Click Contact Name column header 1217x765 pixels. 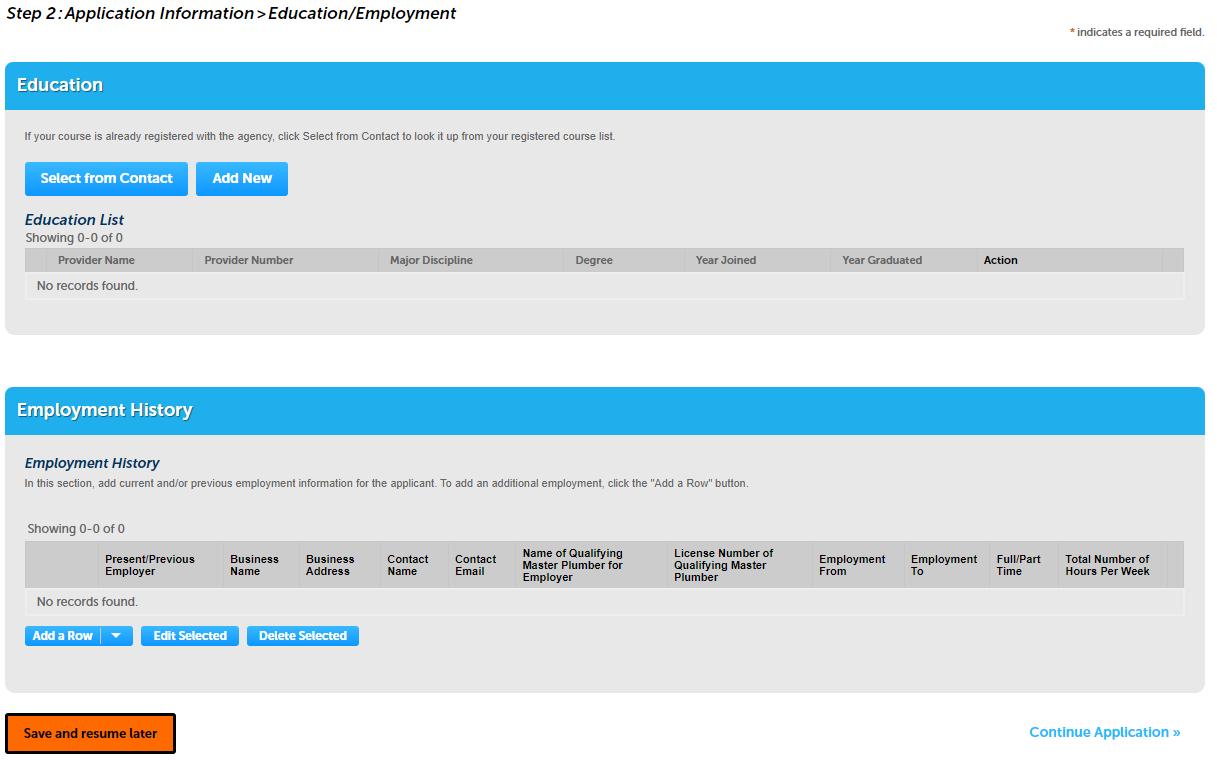point(408,565)
